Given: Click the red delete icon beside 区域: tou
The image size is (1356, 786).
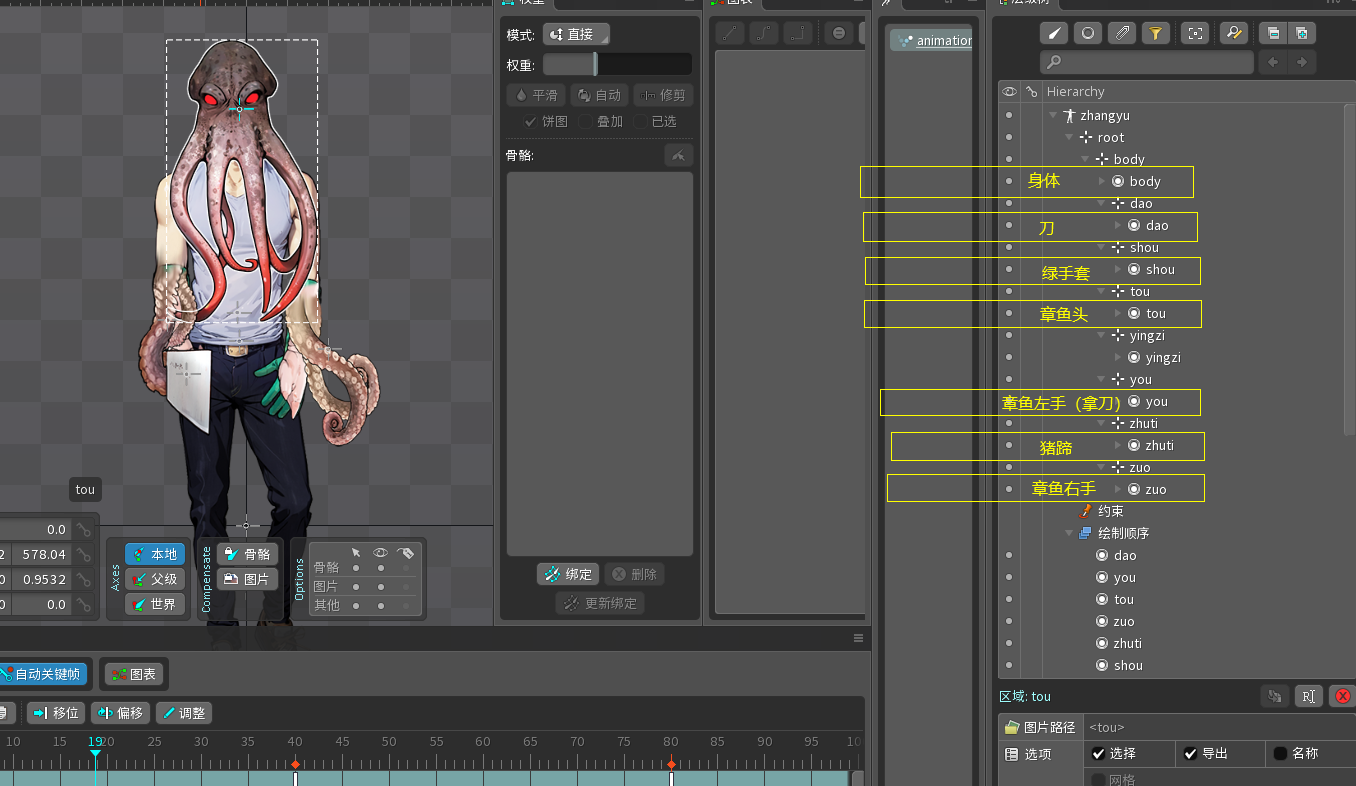Looking at the screenshot, I should (1343, 696).
